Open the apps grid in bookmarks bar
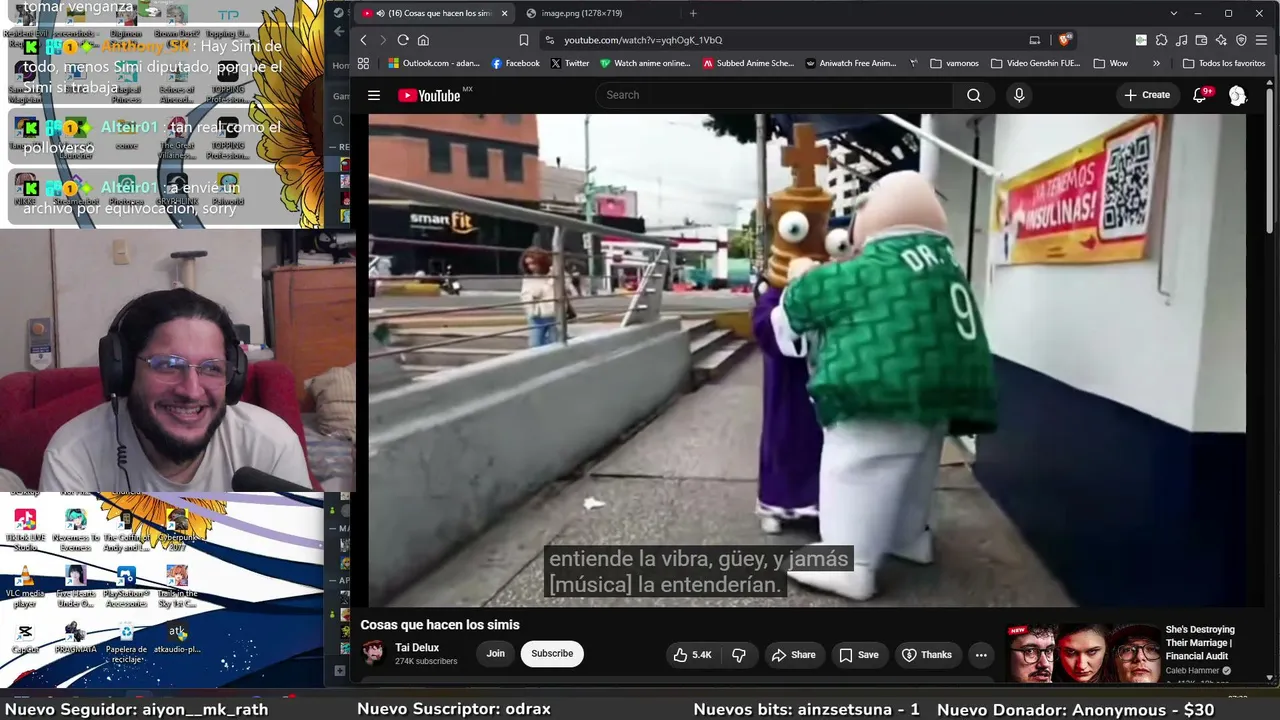The width and height of the screenshot is (1280, 720). point(363,63)
